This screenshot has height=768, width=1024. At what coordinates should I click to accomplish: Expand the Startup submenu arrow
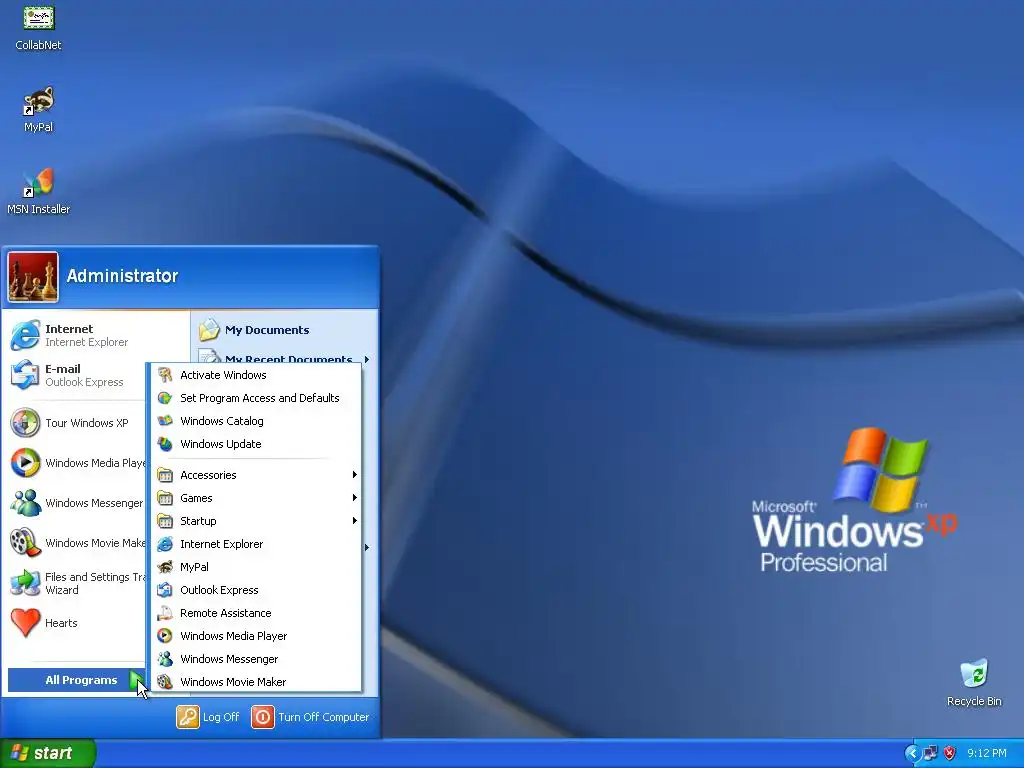[x=355, y=520]
